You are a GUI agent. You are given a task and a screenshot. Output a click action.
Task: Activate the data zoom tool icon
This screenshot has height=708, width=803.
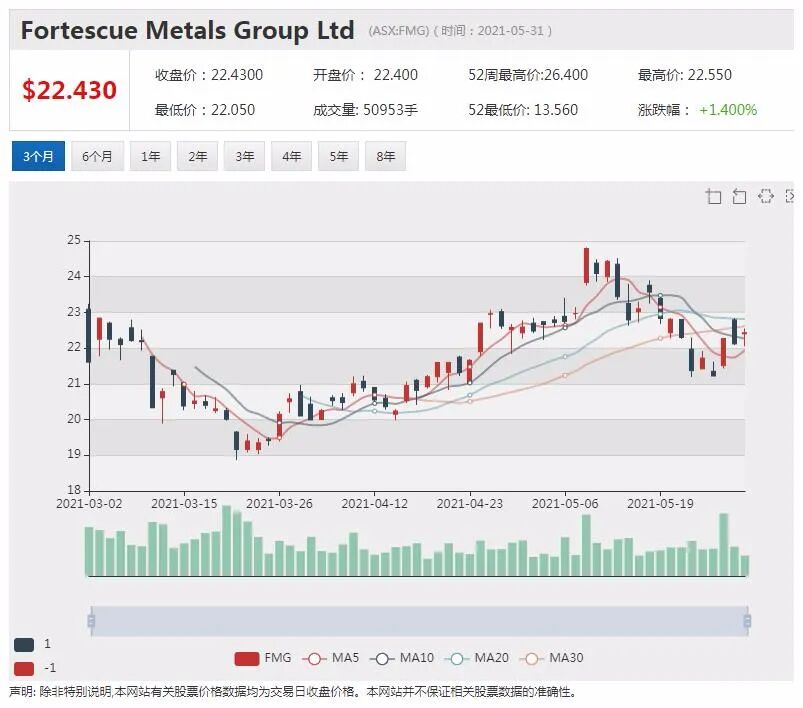click(713, 196)
